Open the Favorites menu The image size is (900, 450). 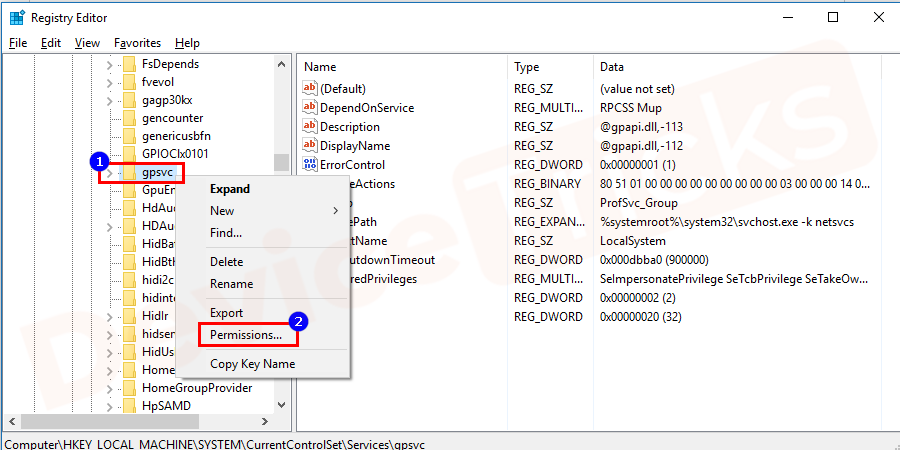tap(138, 43)
